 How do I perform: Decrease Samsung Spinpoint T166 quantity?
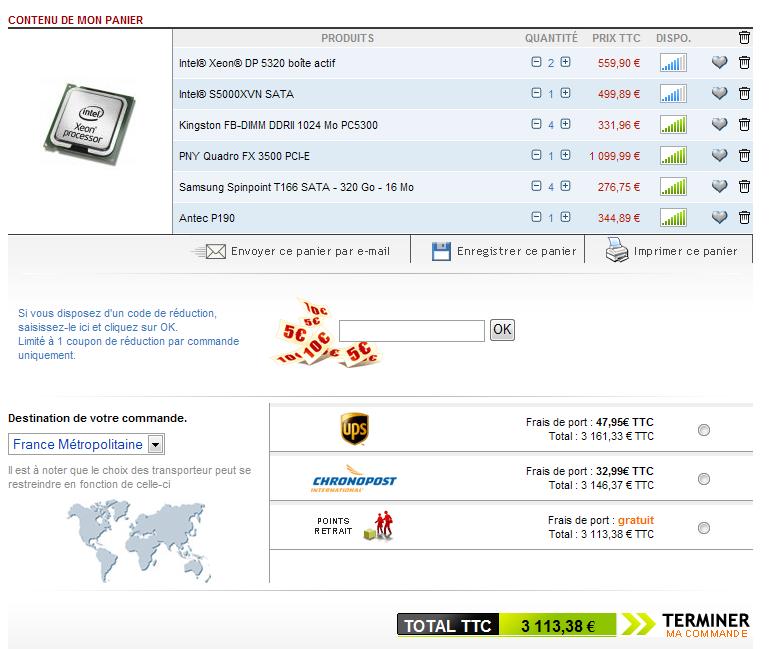point(536,186)
